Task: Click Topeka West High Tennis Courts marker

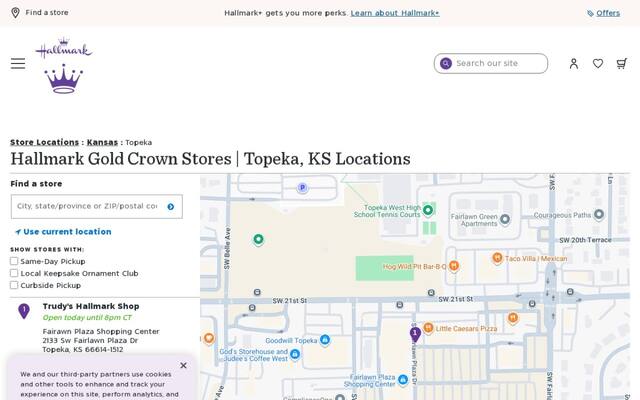Action: 428,210
